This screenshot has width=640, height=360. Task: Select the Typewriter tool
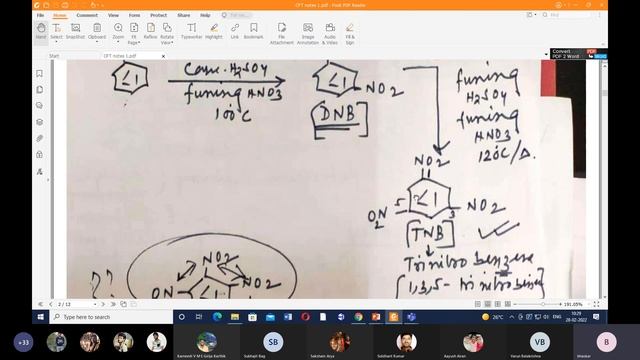coord(191,31)
